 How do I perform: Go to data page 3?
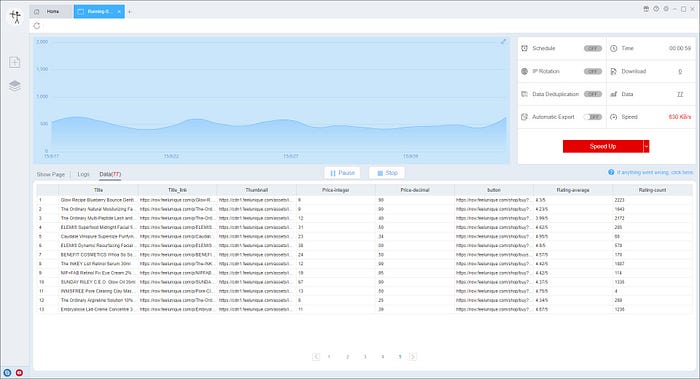click(365, 357)
